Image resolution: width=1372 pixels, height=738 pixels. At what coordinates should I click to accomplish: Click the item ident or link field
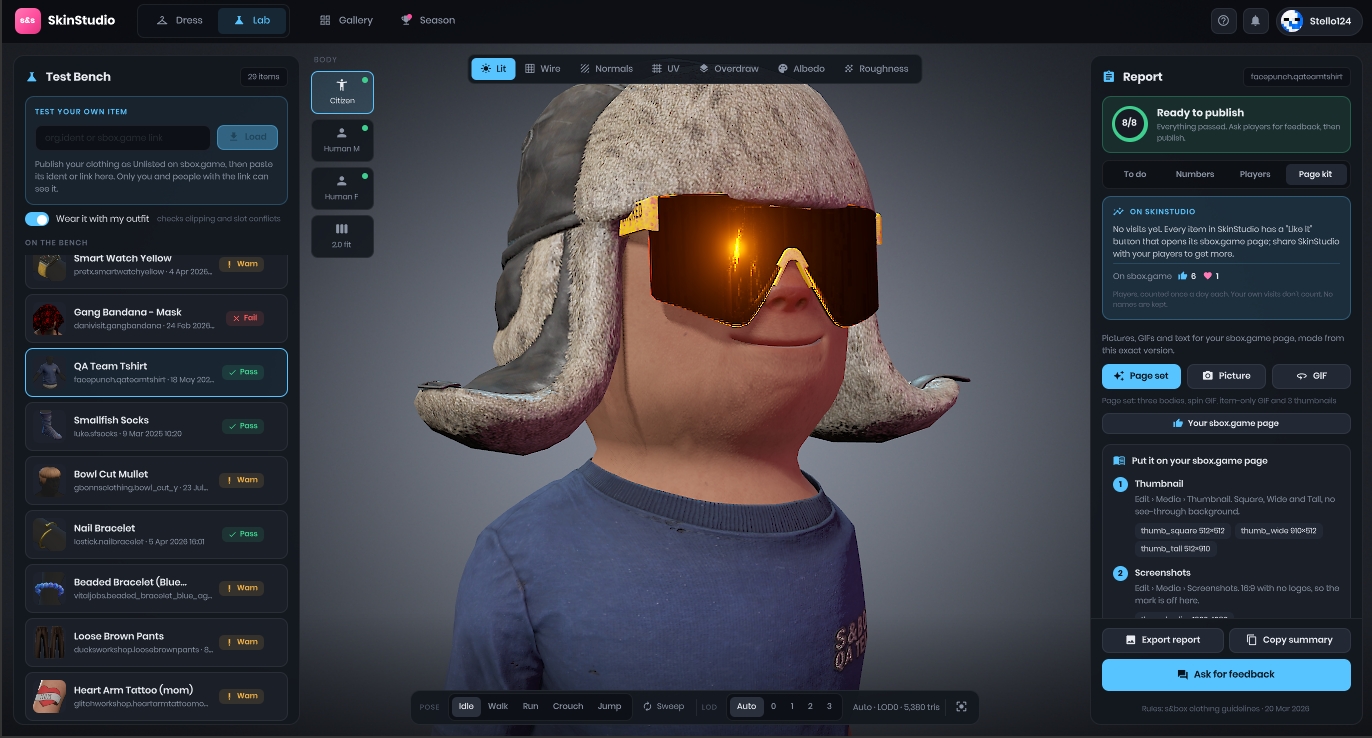click(x=123, y=138)
